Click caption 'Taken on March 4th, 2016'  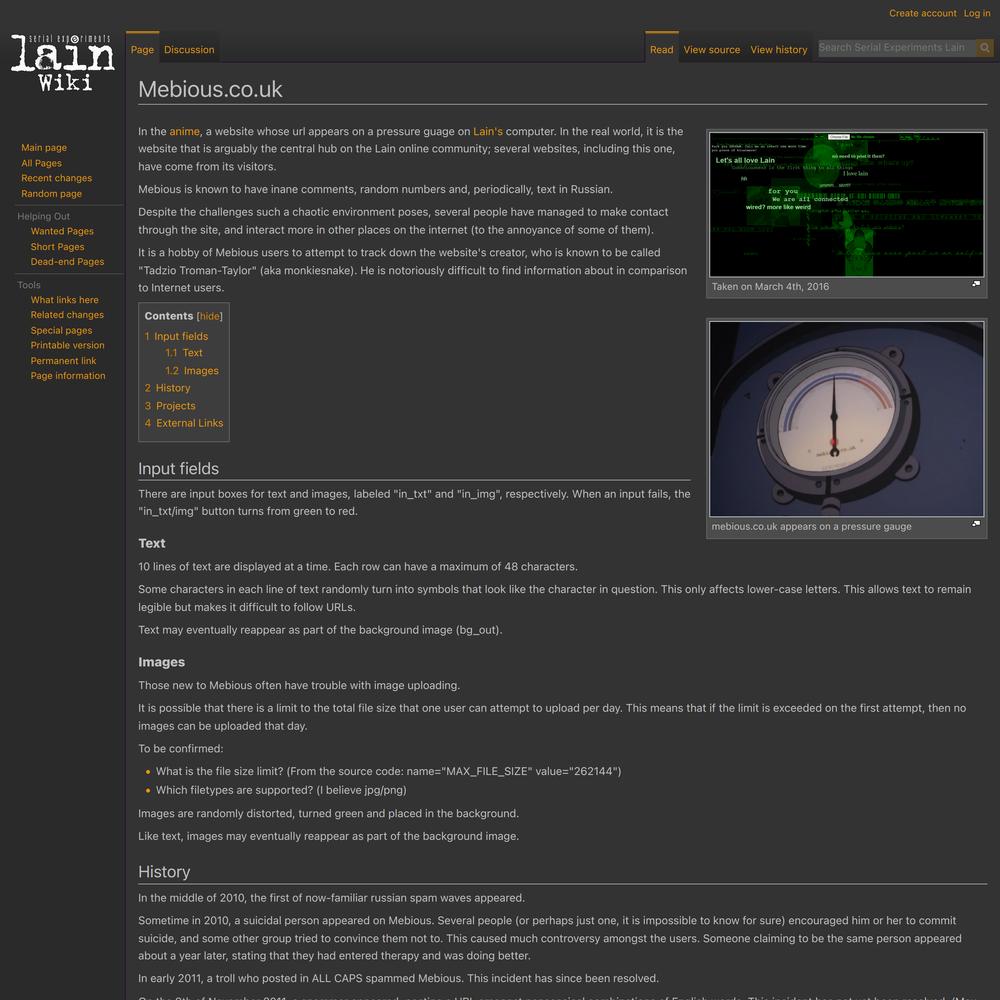[770, 286]
